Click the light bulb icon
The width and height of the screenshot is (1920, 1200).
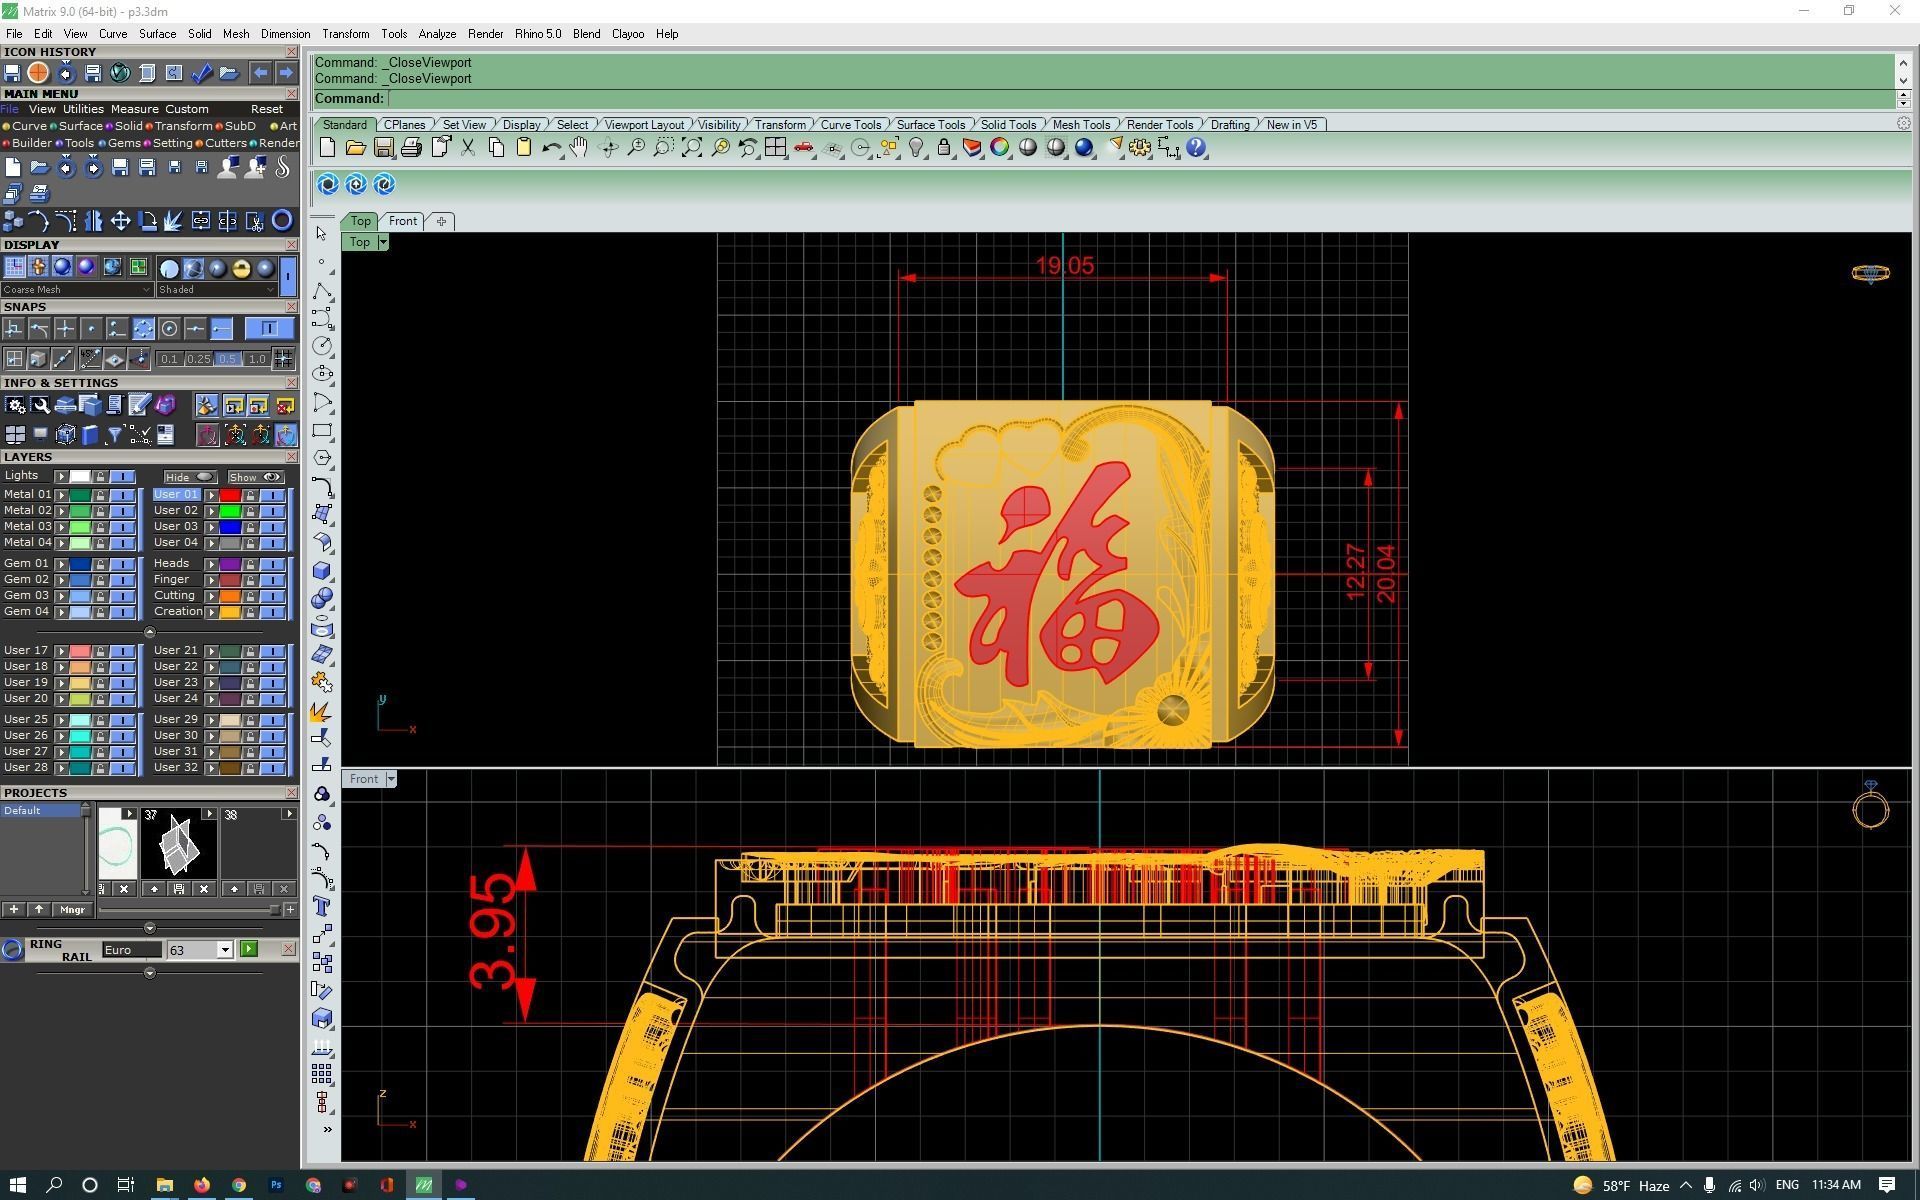tap(916, 148)
